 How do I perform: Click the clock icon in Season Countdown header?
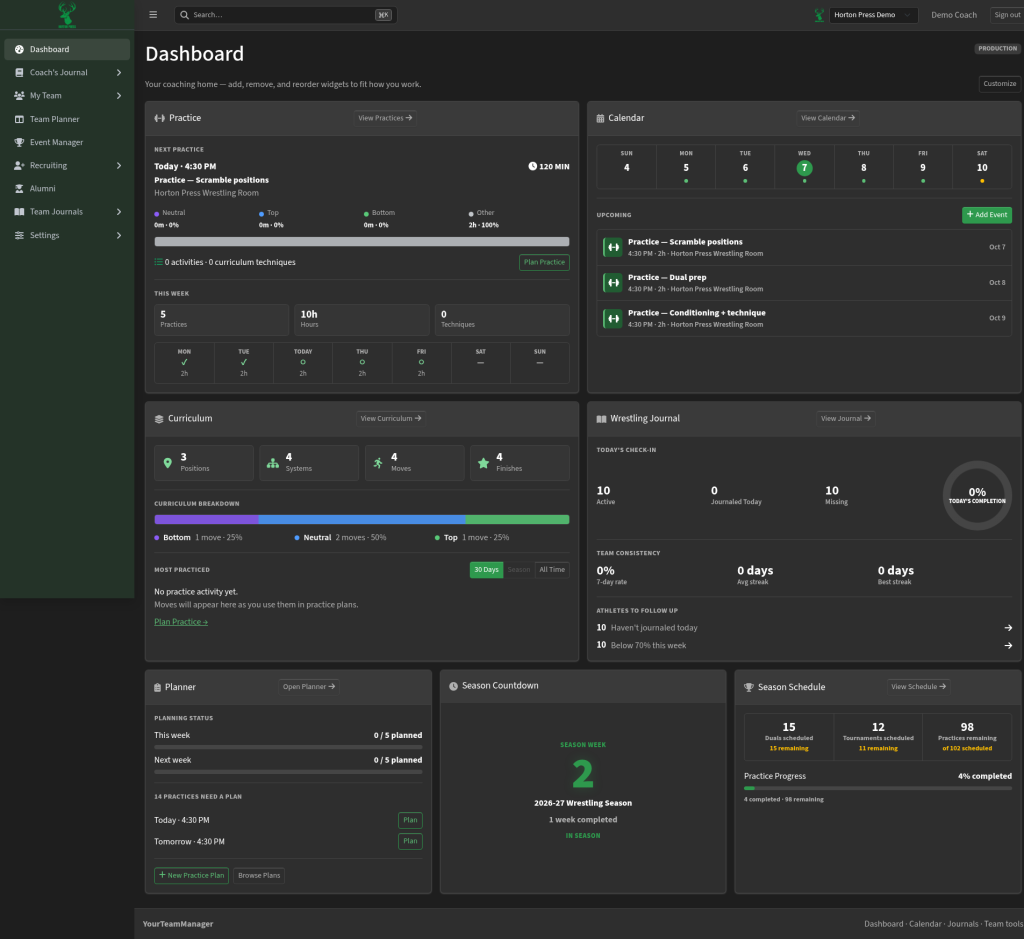click(x=453, y=686)
